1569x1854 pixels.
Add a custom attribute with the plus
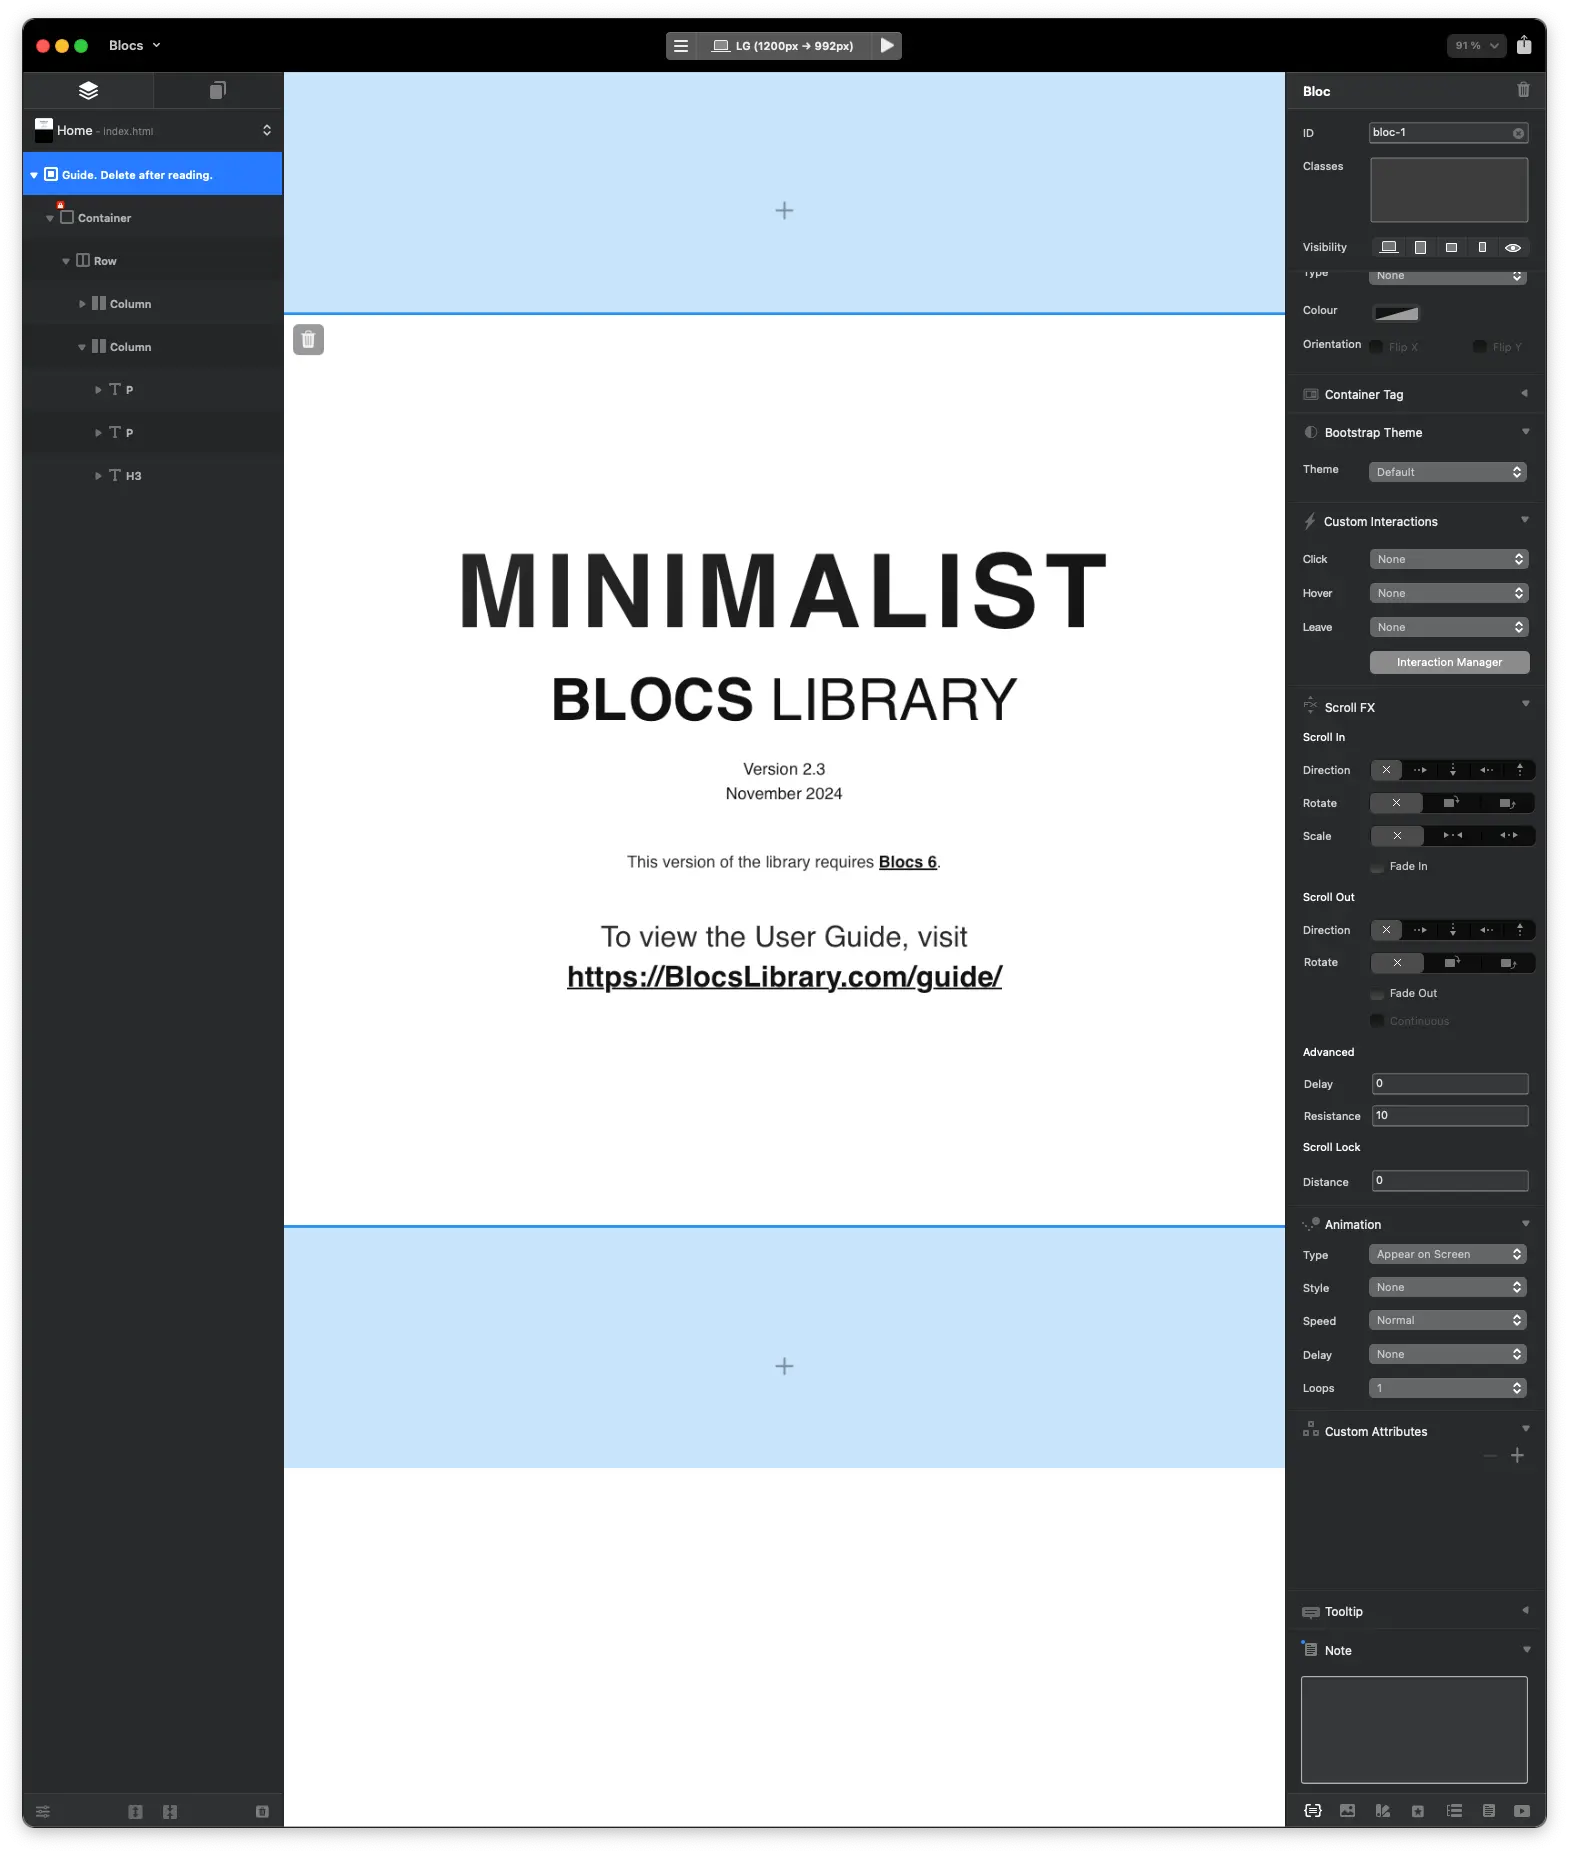(1517, 1456)
